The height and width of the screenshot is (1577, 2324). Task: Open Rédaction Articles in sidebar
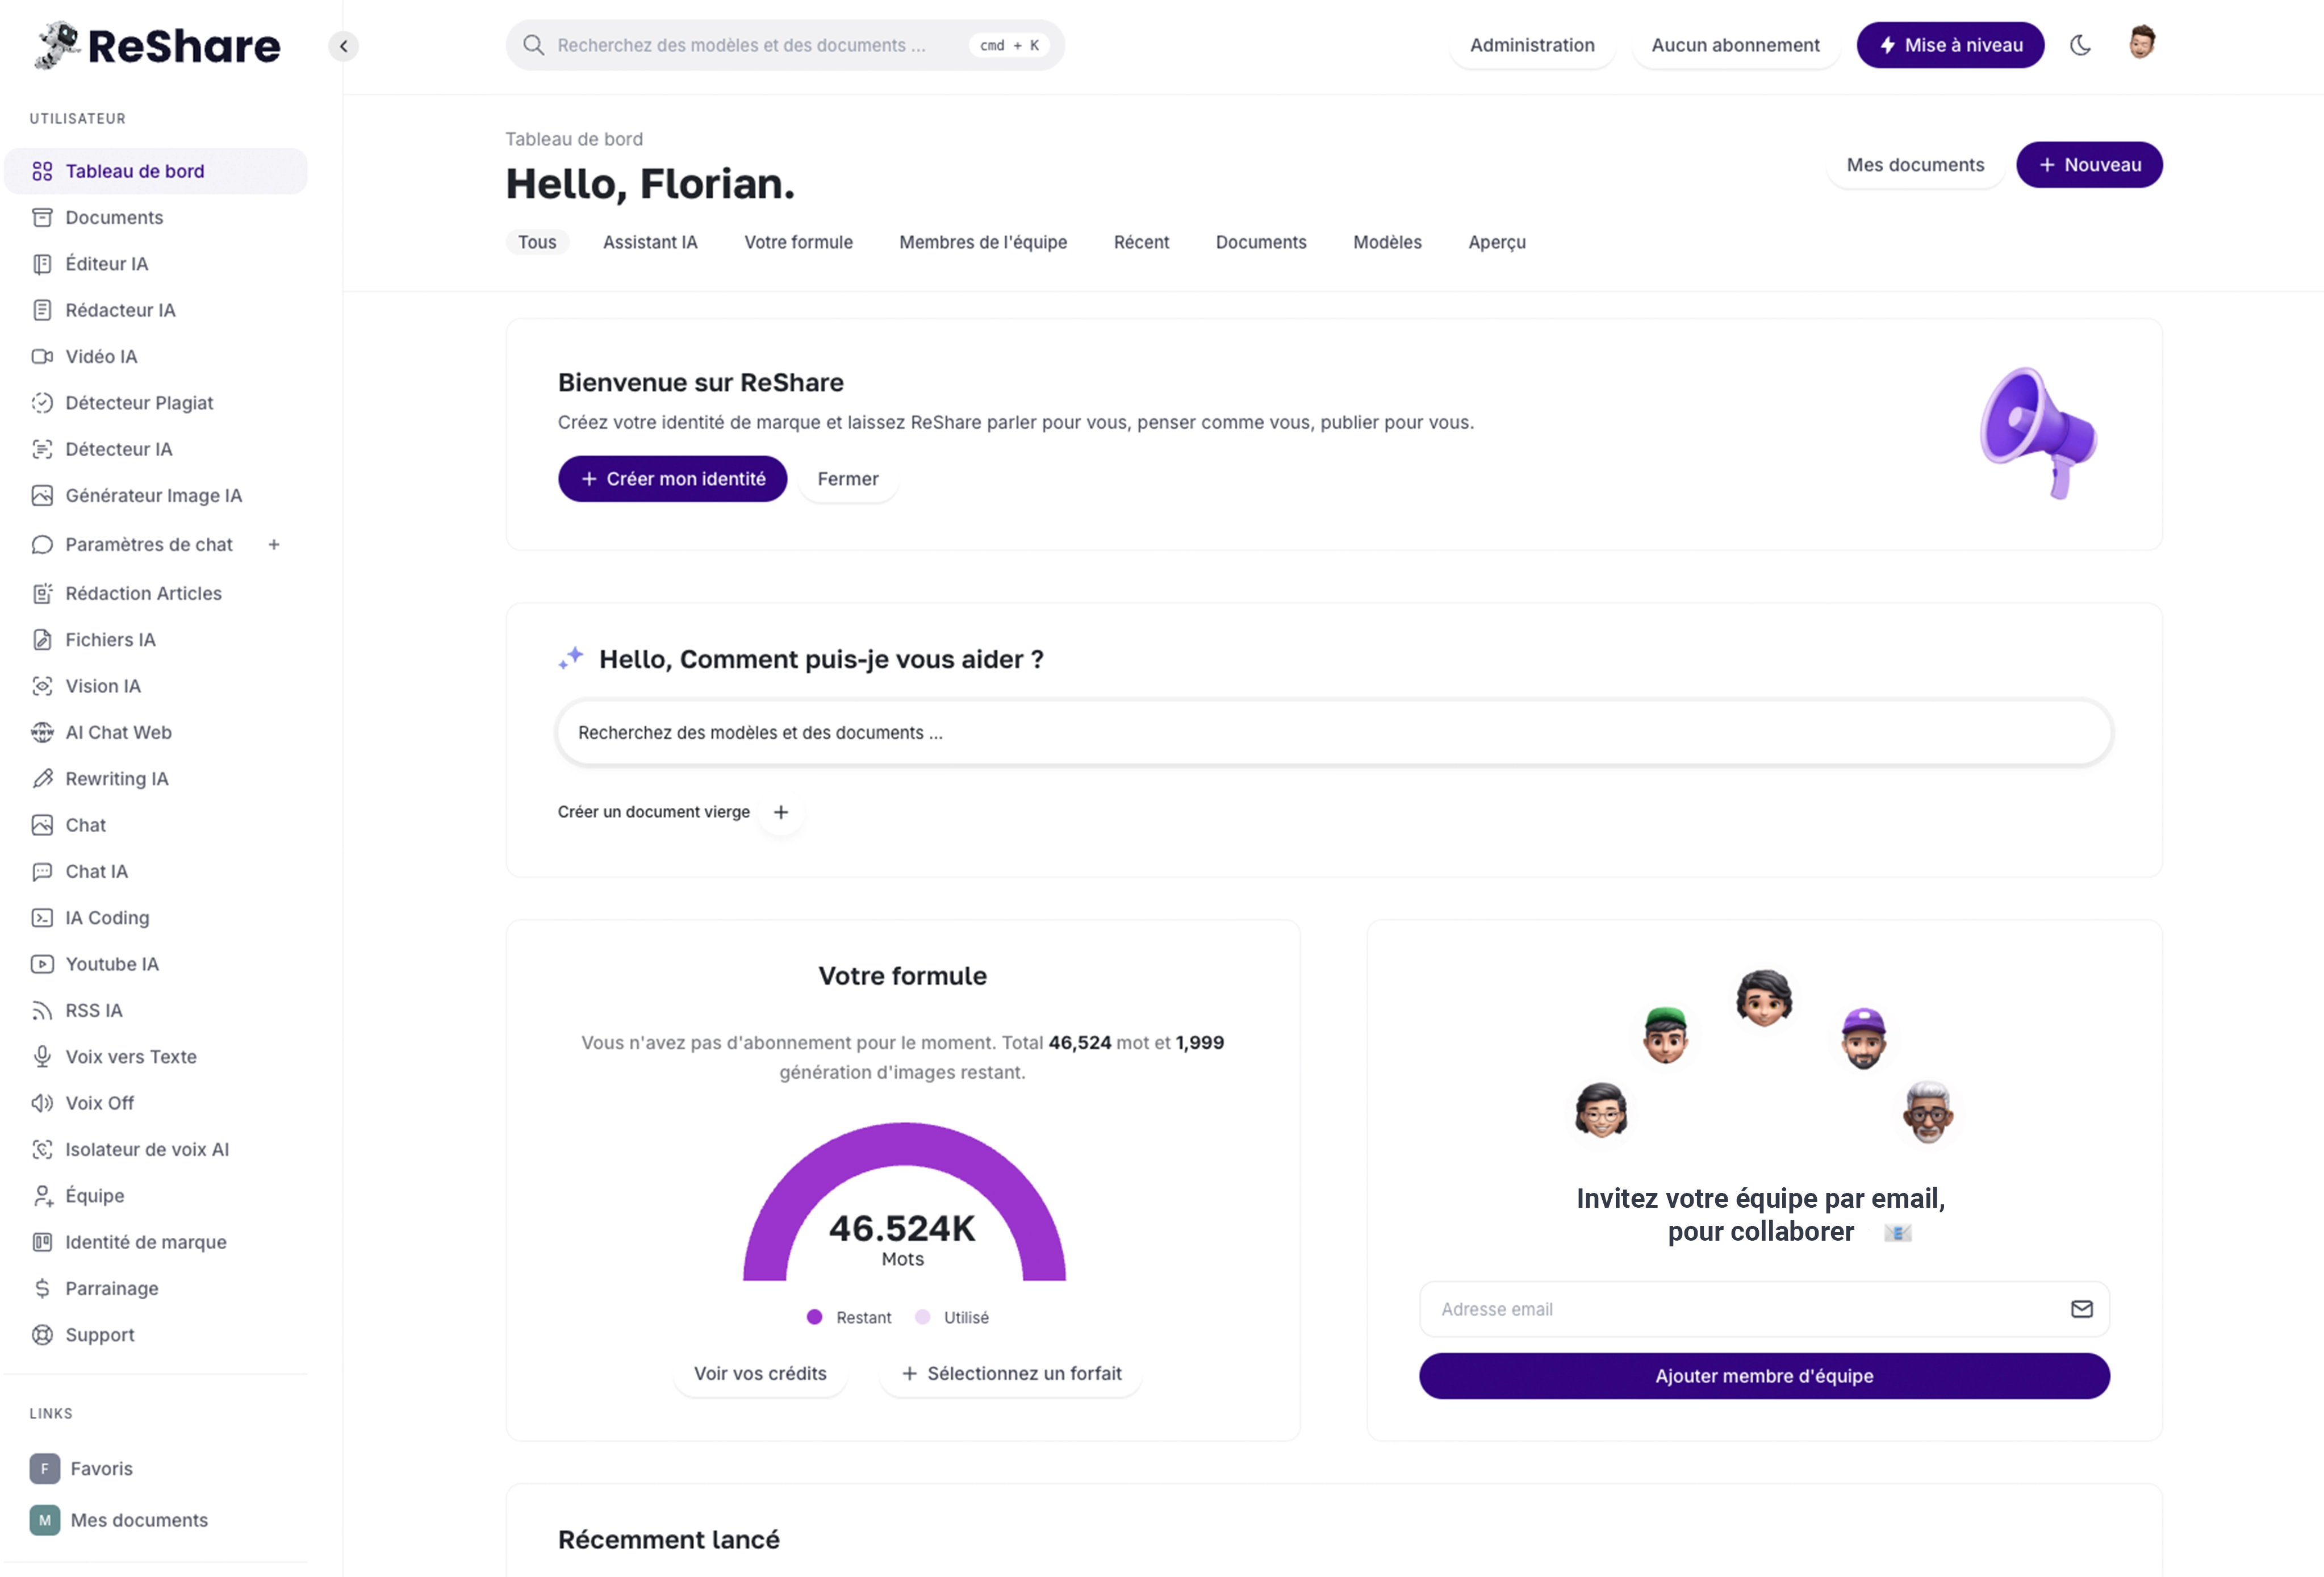coord(155,593)
